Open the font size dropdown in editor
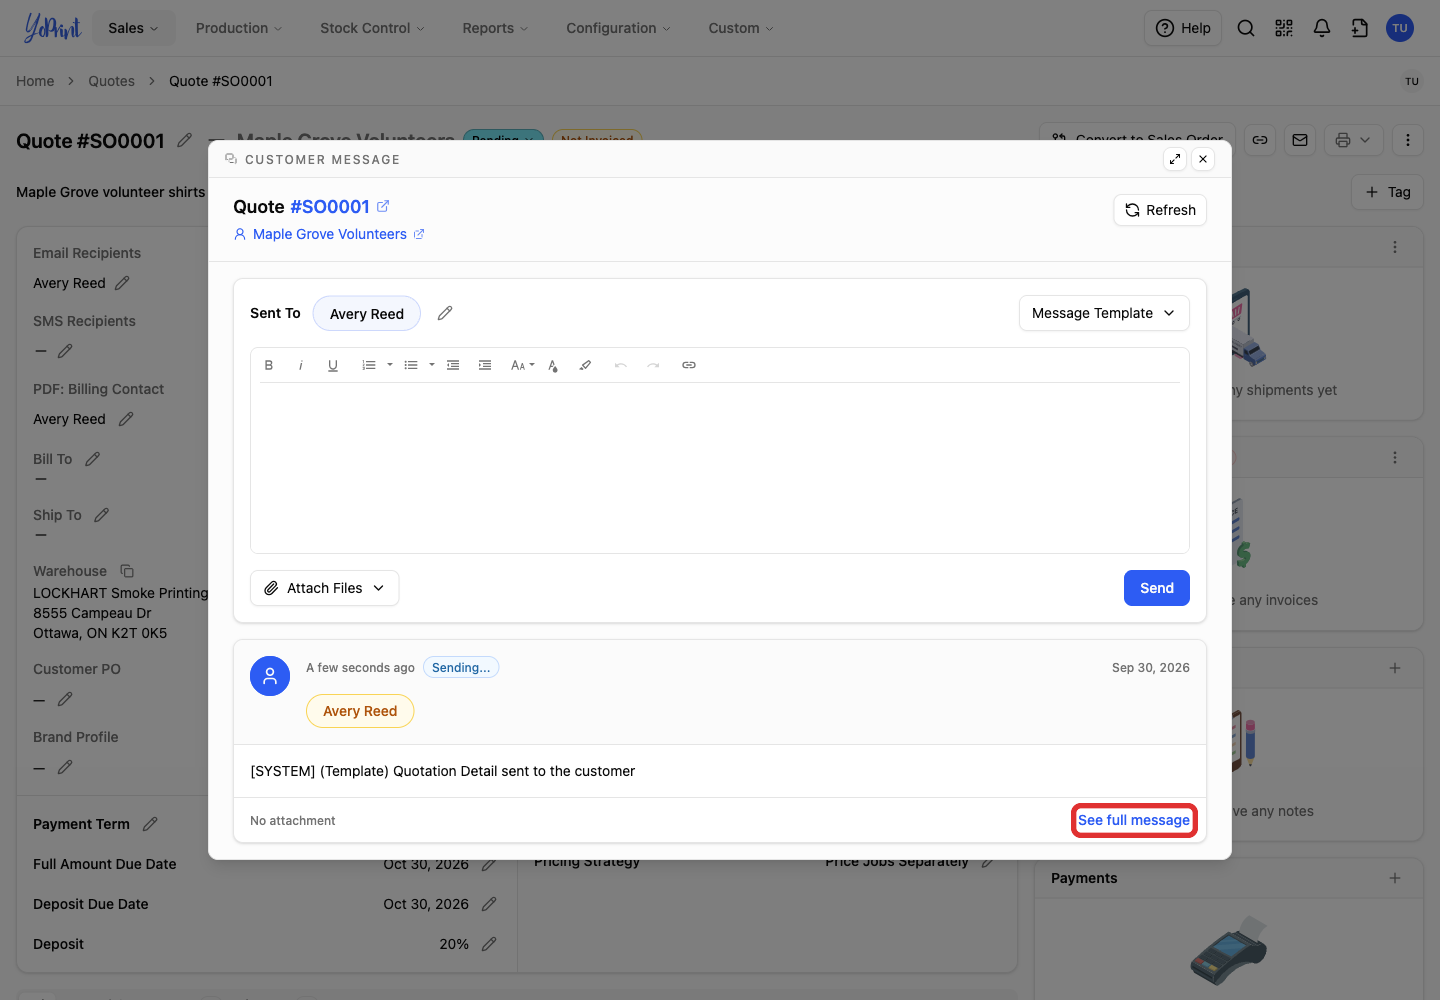The image size is (1440, 1000). click(x=522, y=365)
